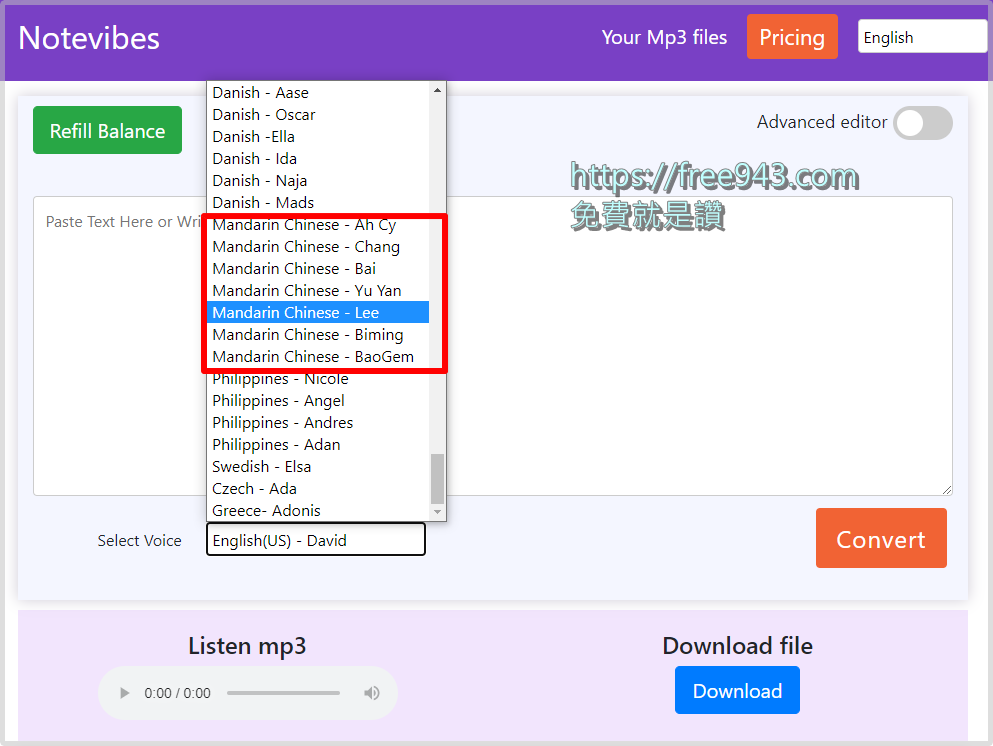
Task: Click the Notevibes logo
Action: 88,38
